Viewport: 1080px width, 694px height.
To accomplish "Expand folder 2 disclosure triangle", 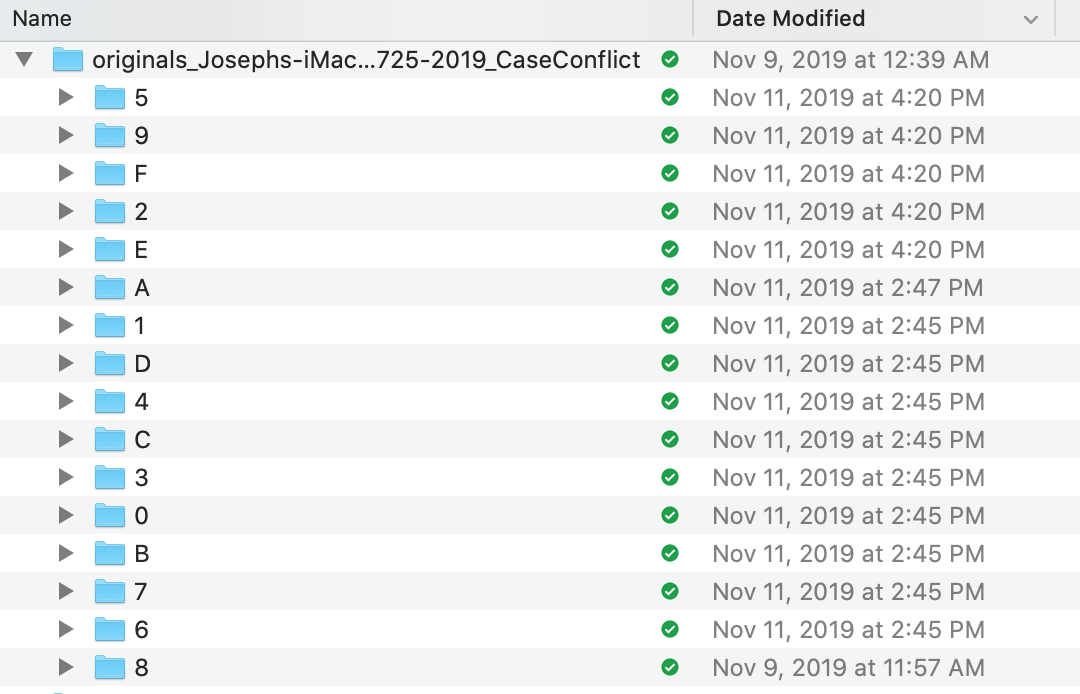I will pyautogui.click(x=66, y=212).
